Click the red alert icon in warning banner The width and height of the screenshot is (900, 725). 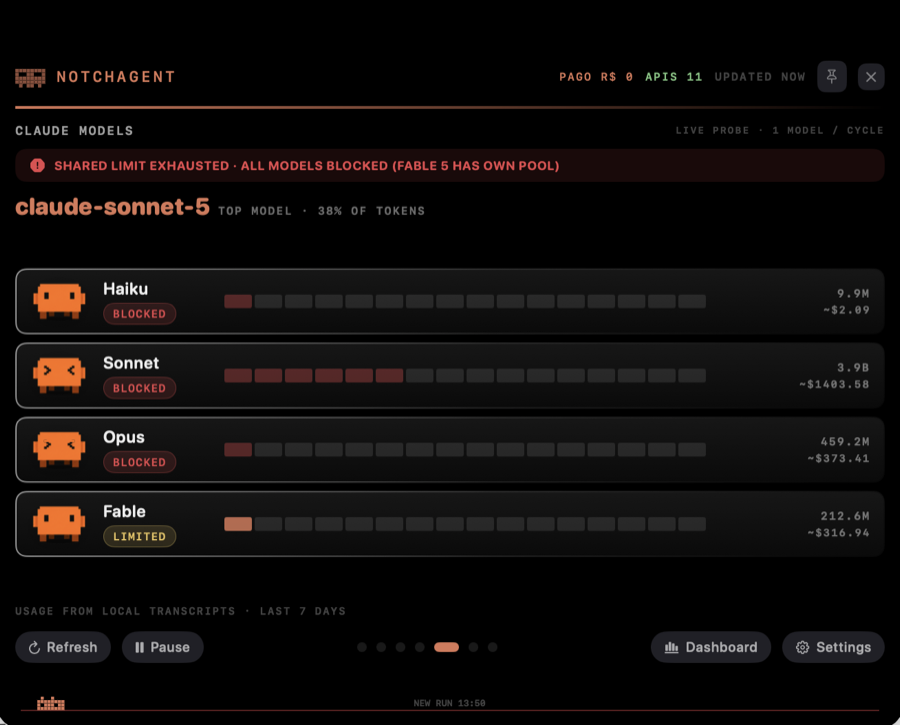(x=37, y=166)
